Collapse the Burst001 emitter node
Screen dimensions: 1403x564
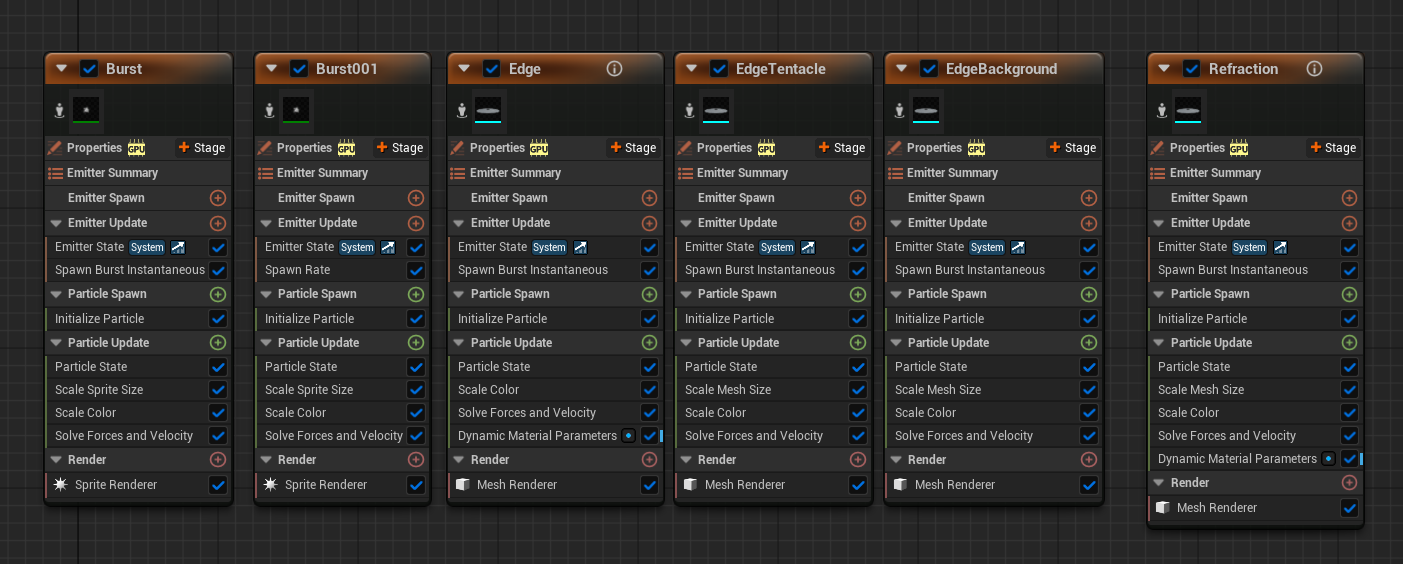click(272, 69)
